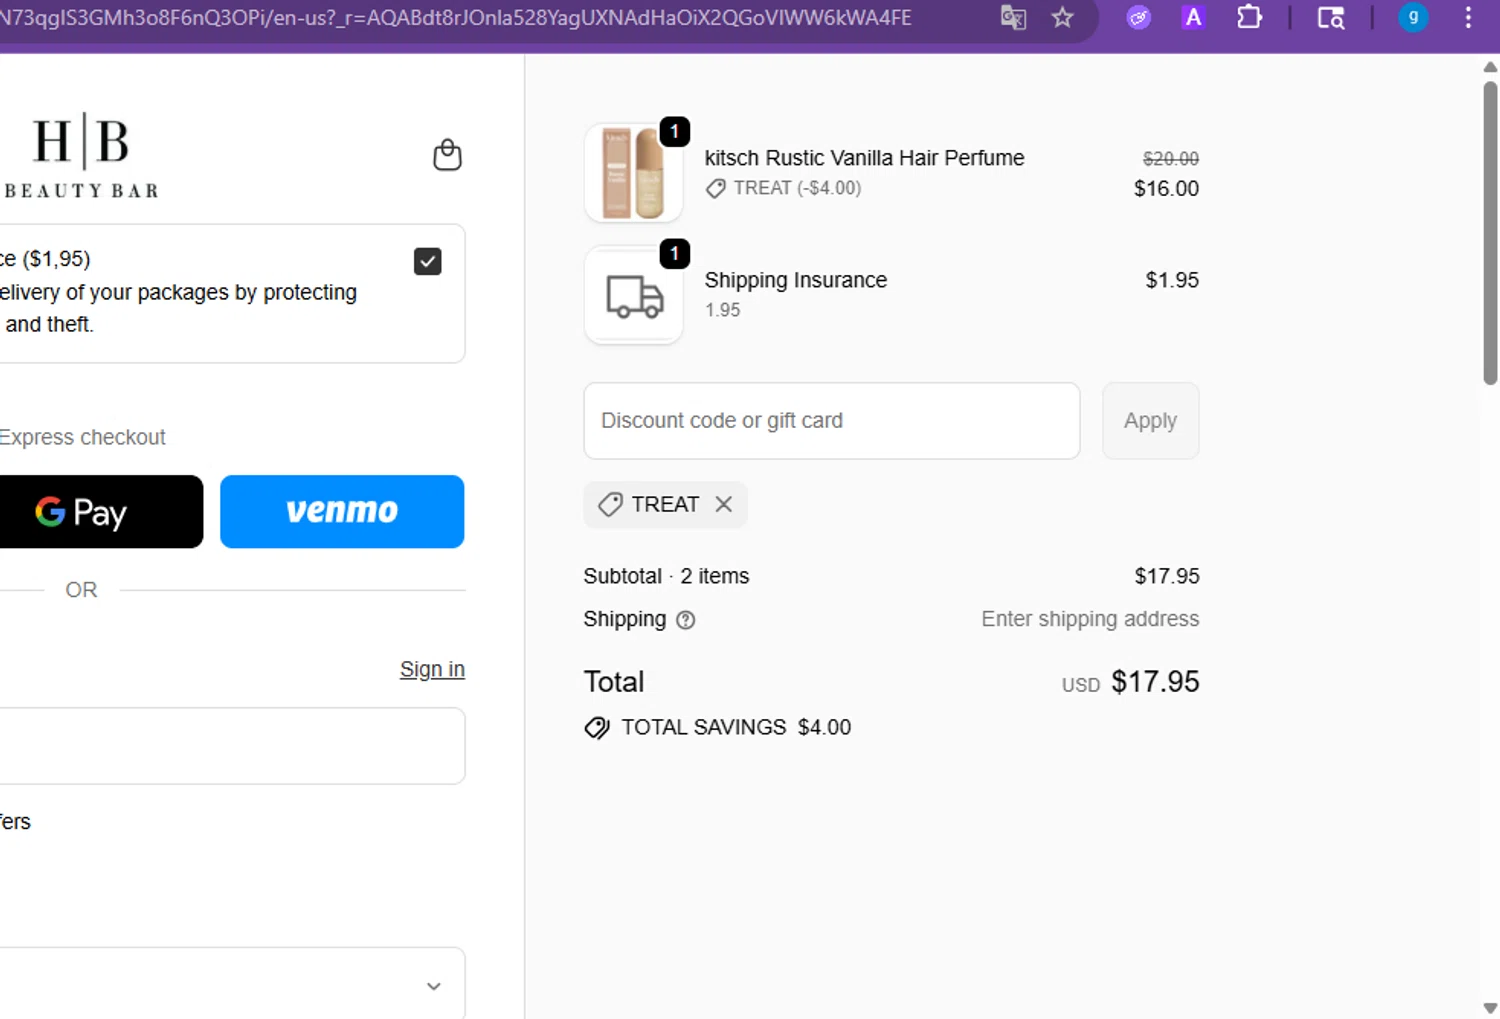Open the purple 'A' extension icon
Viewport: 1500px width, 1019px height.
coord(1193,17)
